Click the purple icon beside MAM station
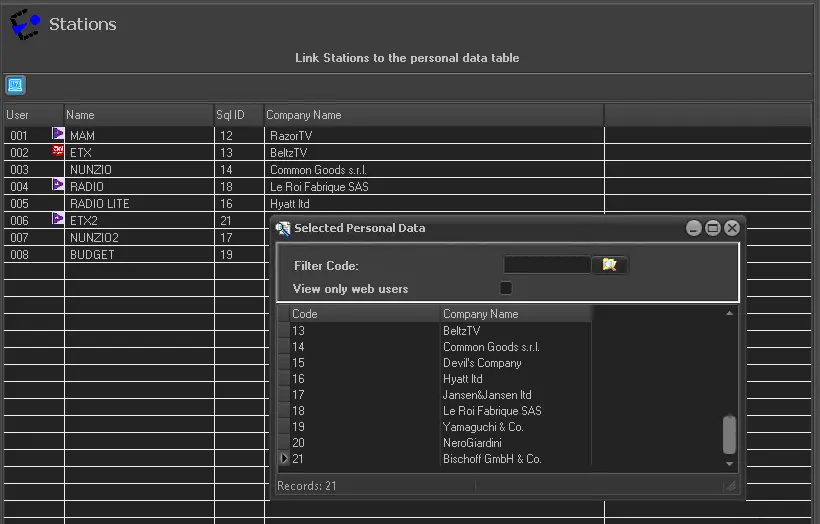The image size is (820, 524). tap(58, 133)
